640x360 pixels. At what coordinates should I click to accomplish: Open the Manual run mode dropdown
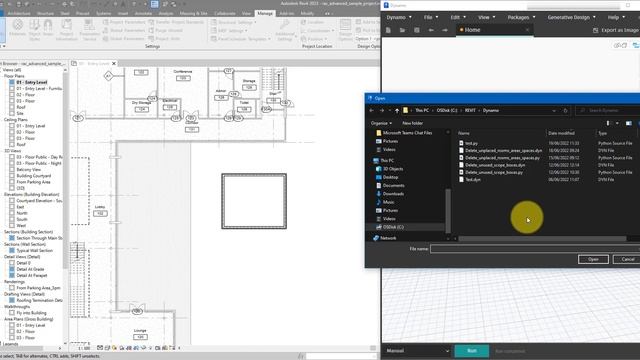tap(417, 351)
